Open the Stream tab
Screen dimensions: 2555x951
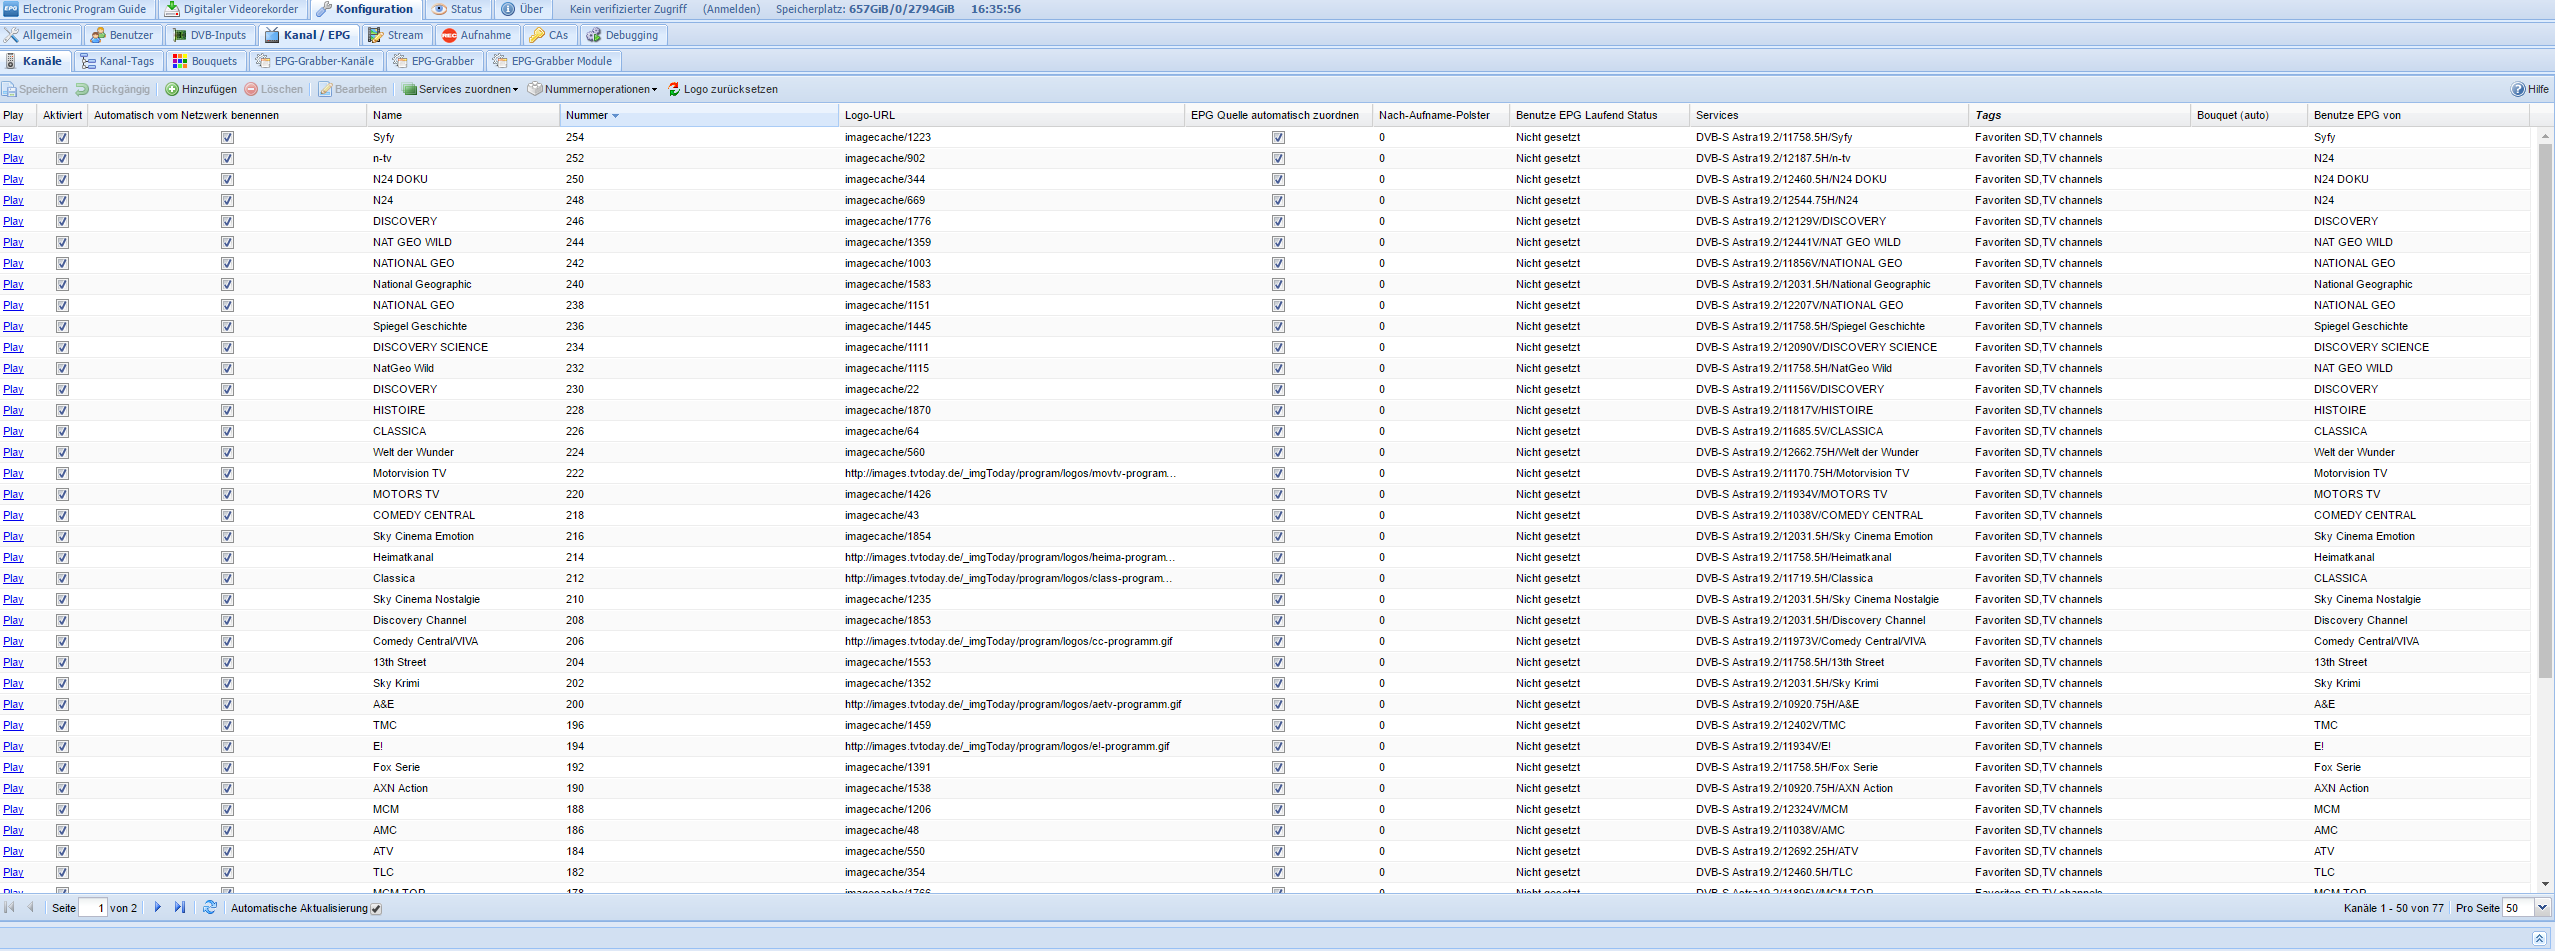click(x=395, y=35)
